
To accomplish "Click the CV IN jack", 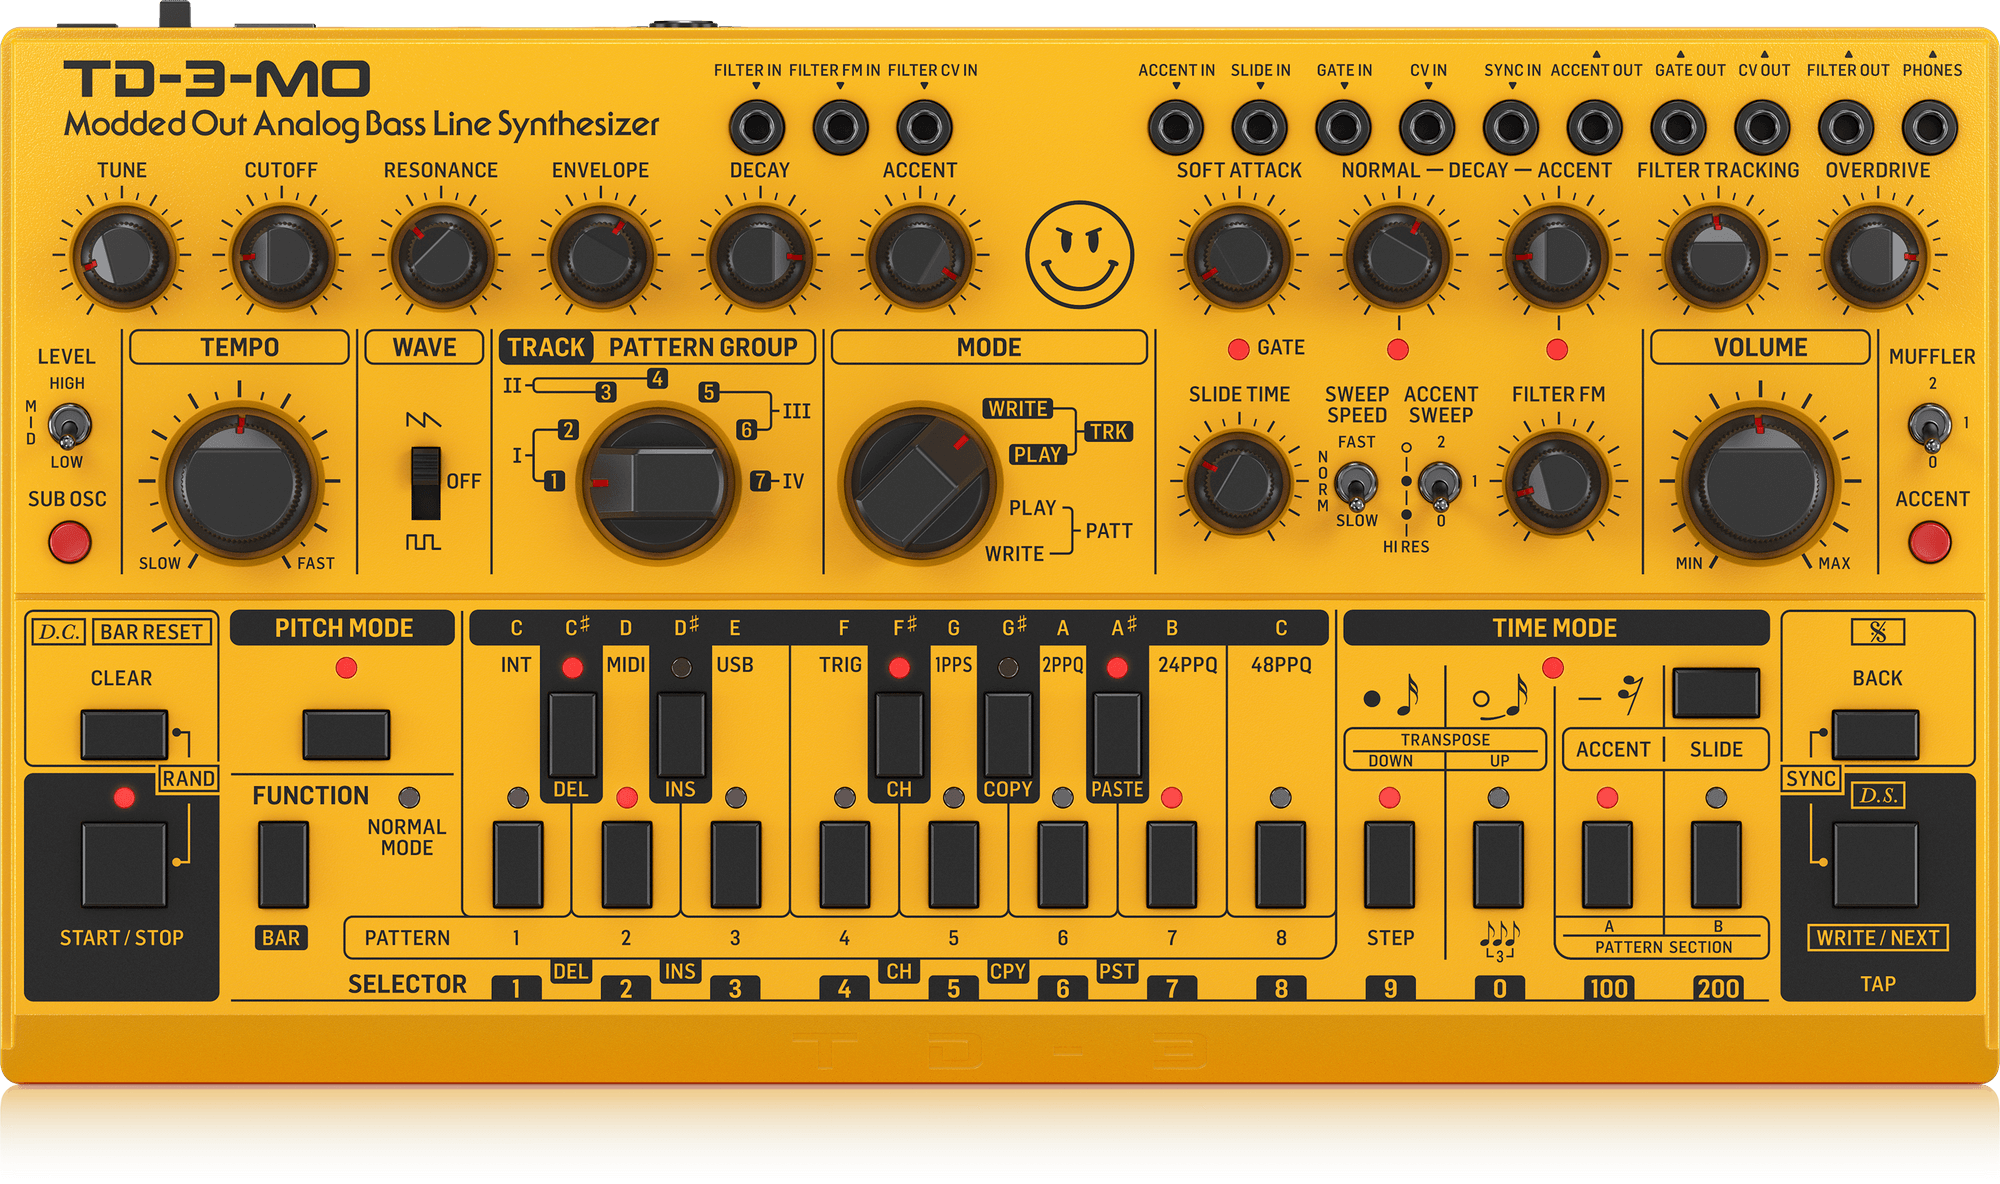I will point(1427,127).
